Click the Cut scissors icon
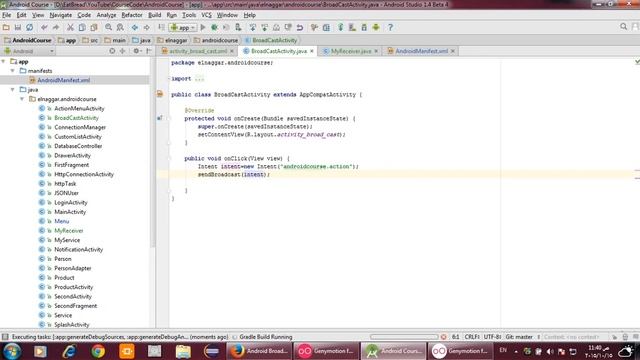640x360 pixels. pyautogui.click(x=70, y=27)
